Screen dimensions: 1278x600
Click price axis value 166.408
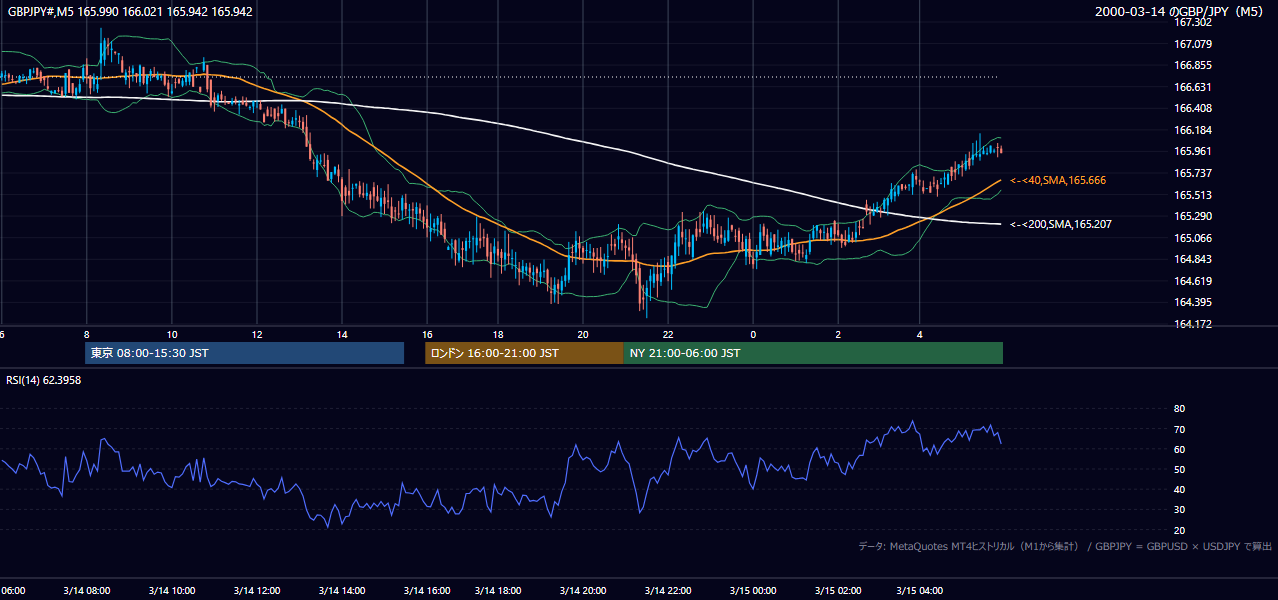[1192, 108]
